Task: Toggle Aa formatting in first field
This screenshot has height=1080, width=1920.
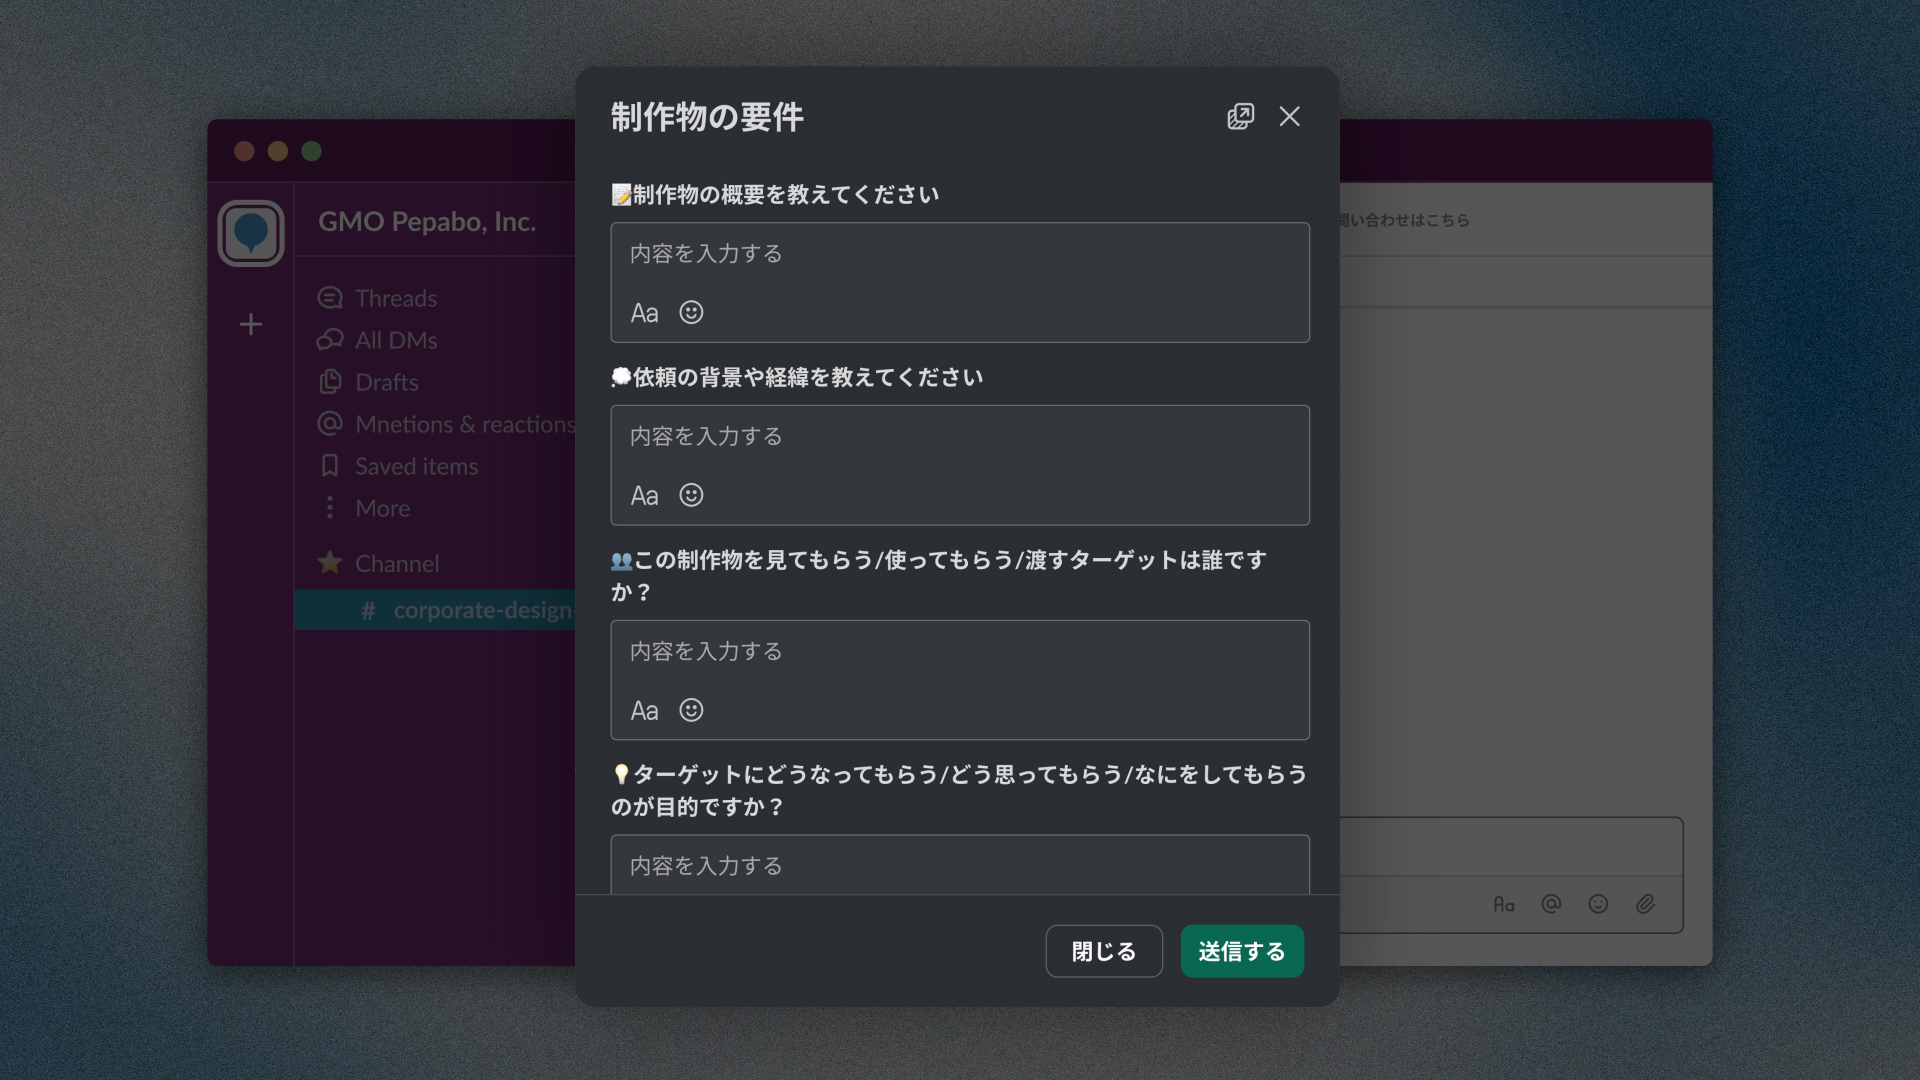Action: coord(644,314)
